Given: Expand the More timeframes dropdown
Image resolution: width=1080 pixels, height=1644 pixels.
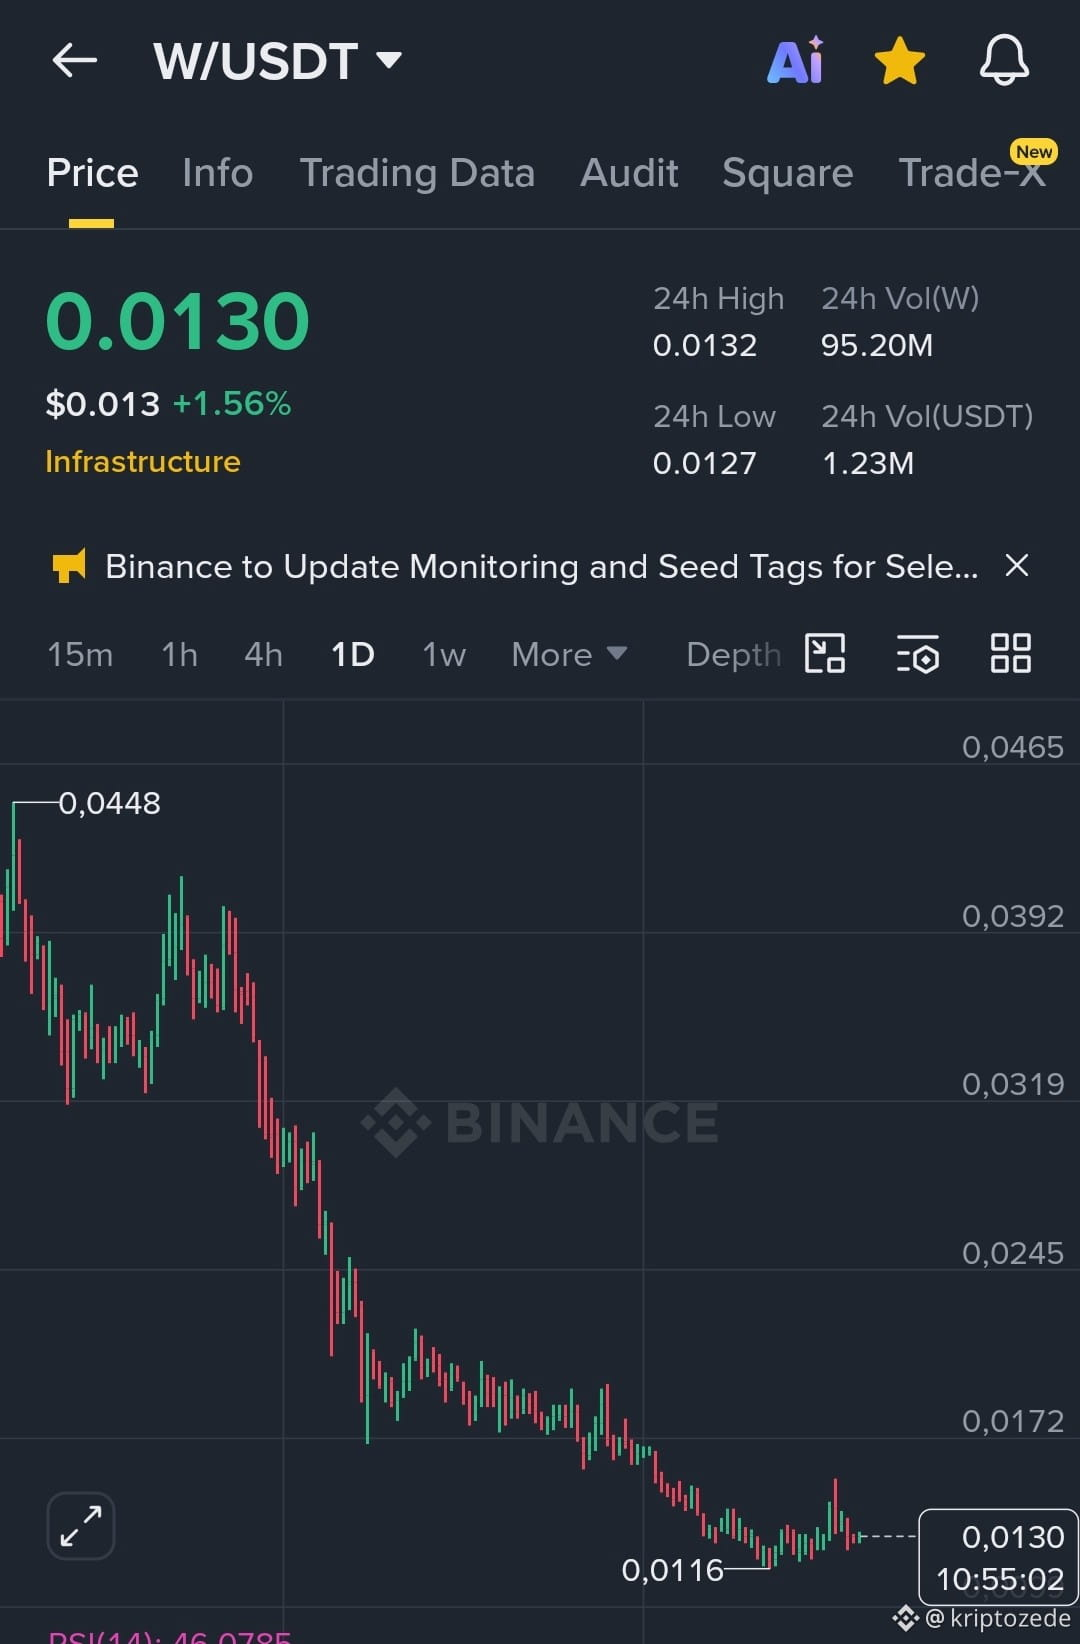Looking at the screenshot, I should 569,655.
